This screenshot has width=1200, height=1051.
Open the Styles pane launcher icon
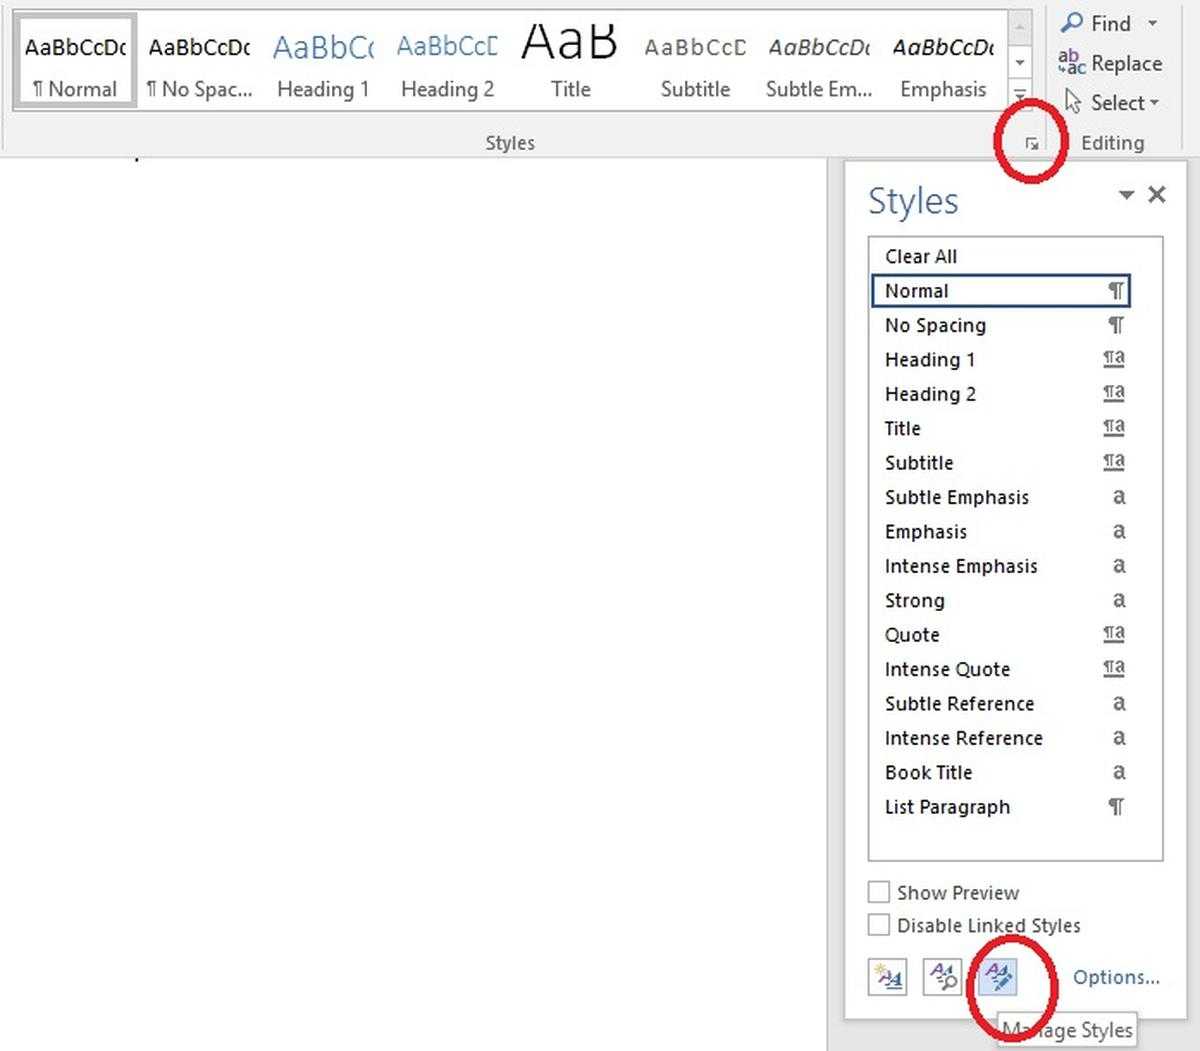1031,144
